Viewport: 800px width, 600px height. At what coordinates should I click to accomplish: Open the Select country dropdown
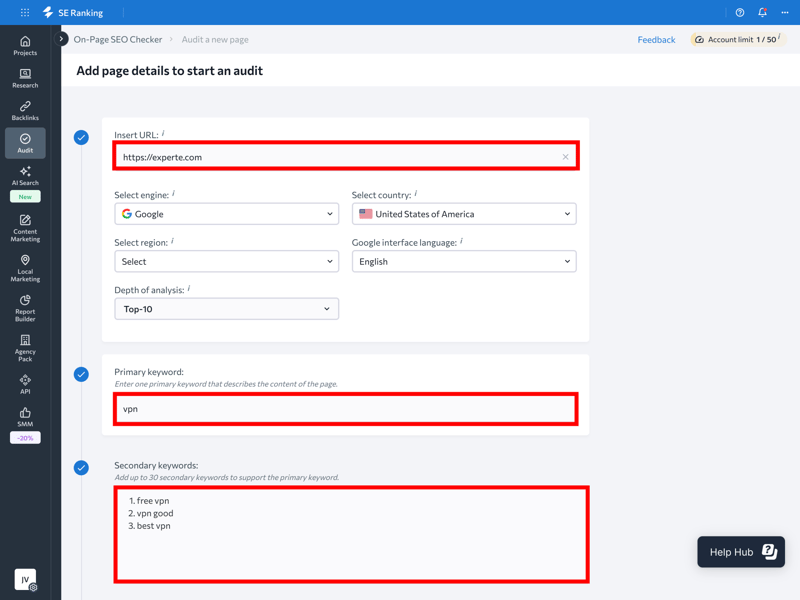pos(464,214)
